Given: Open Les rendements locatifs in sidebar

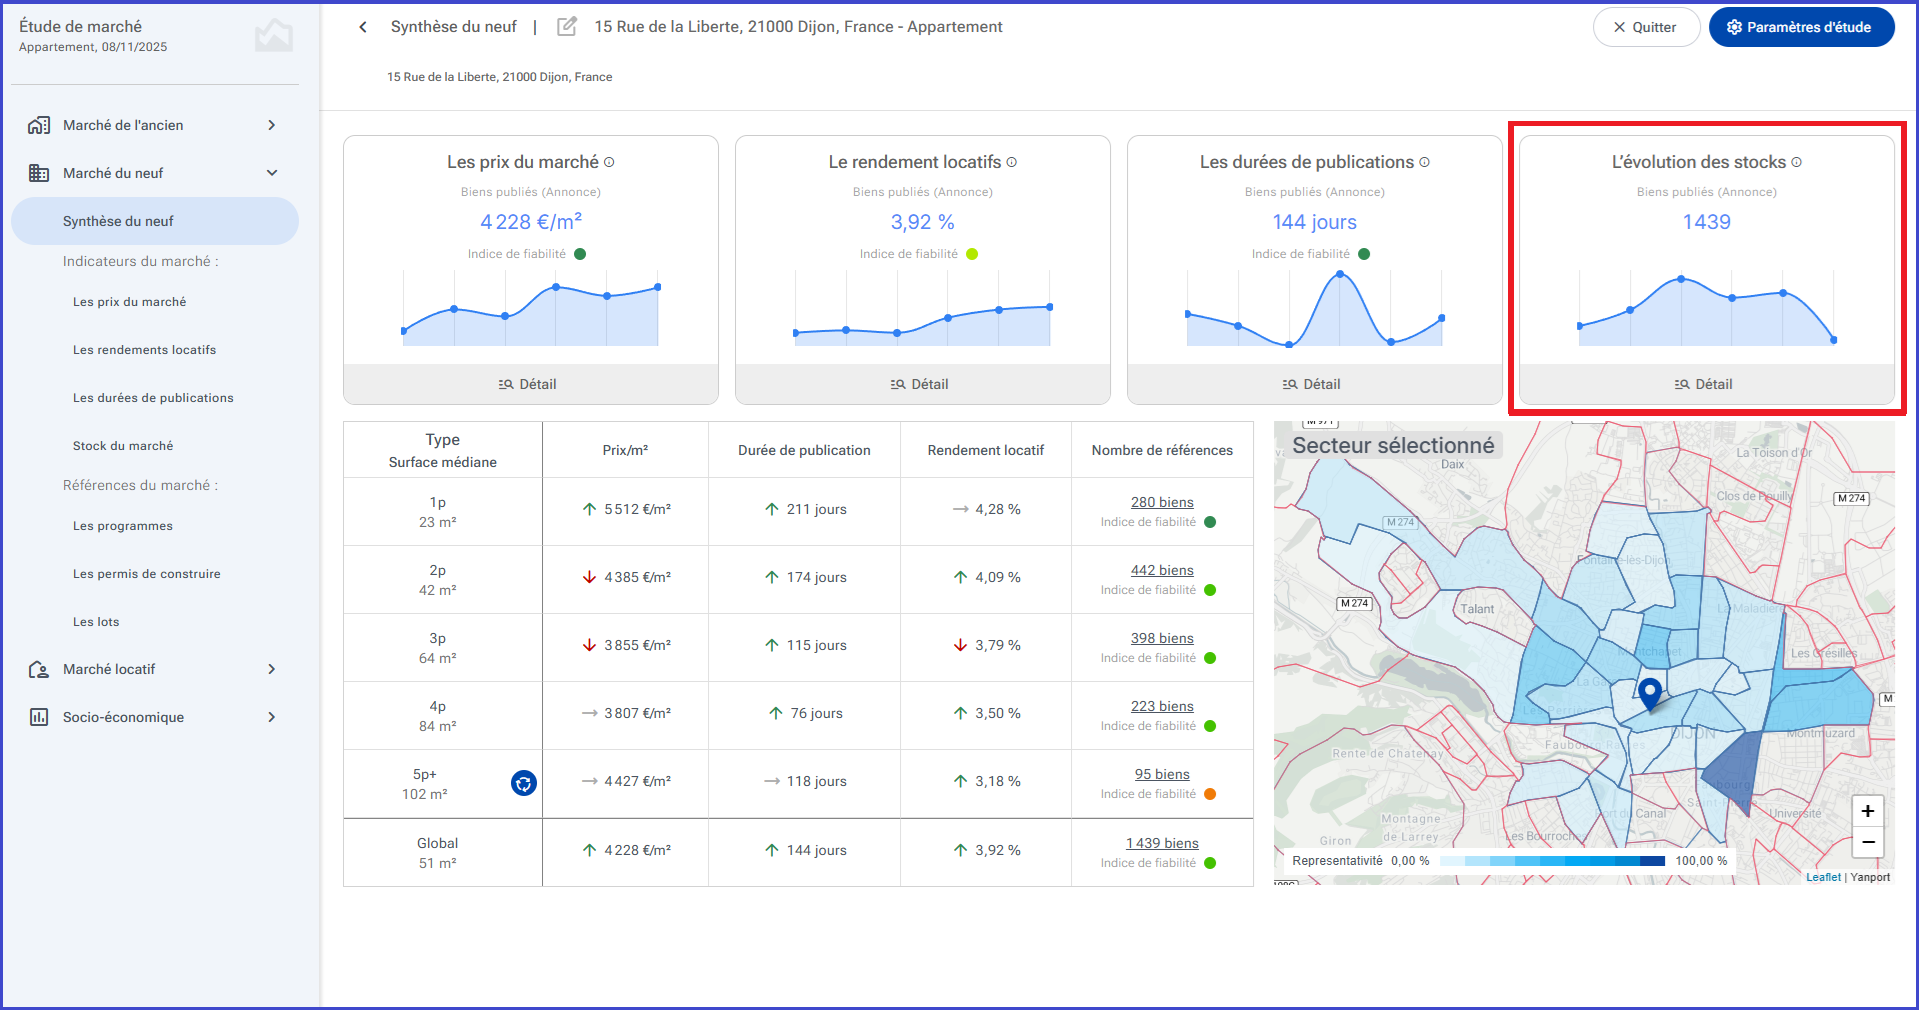Looking at the screenshot, I should 144,350.
